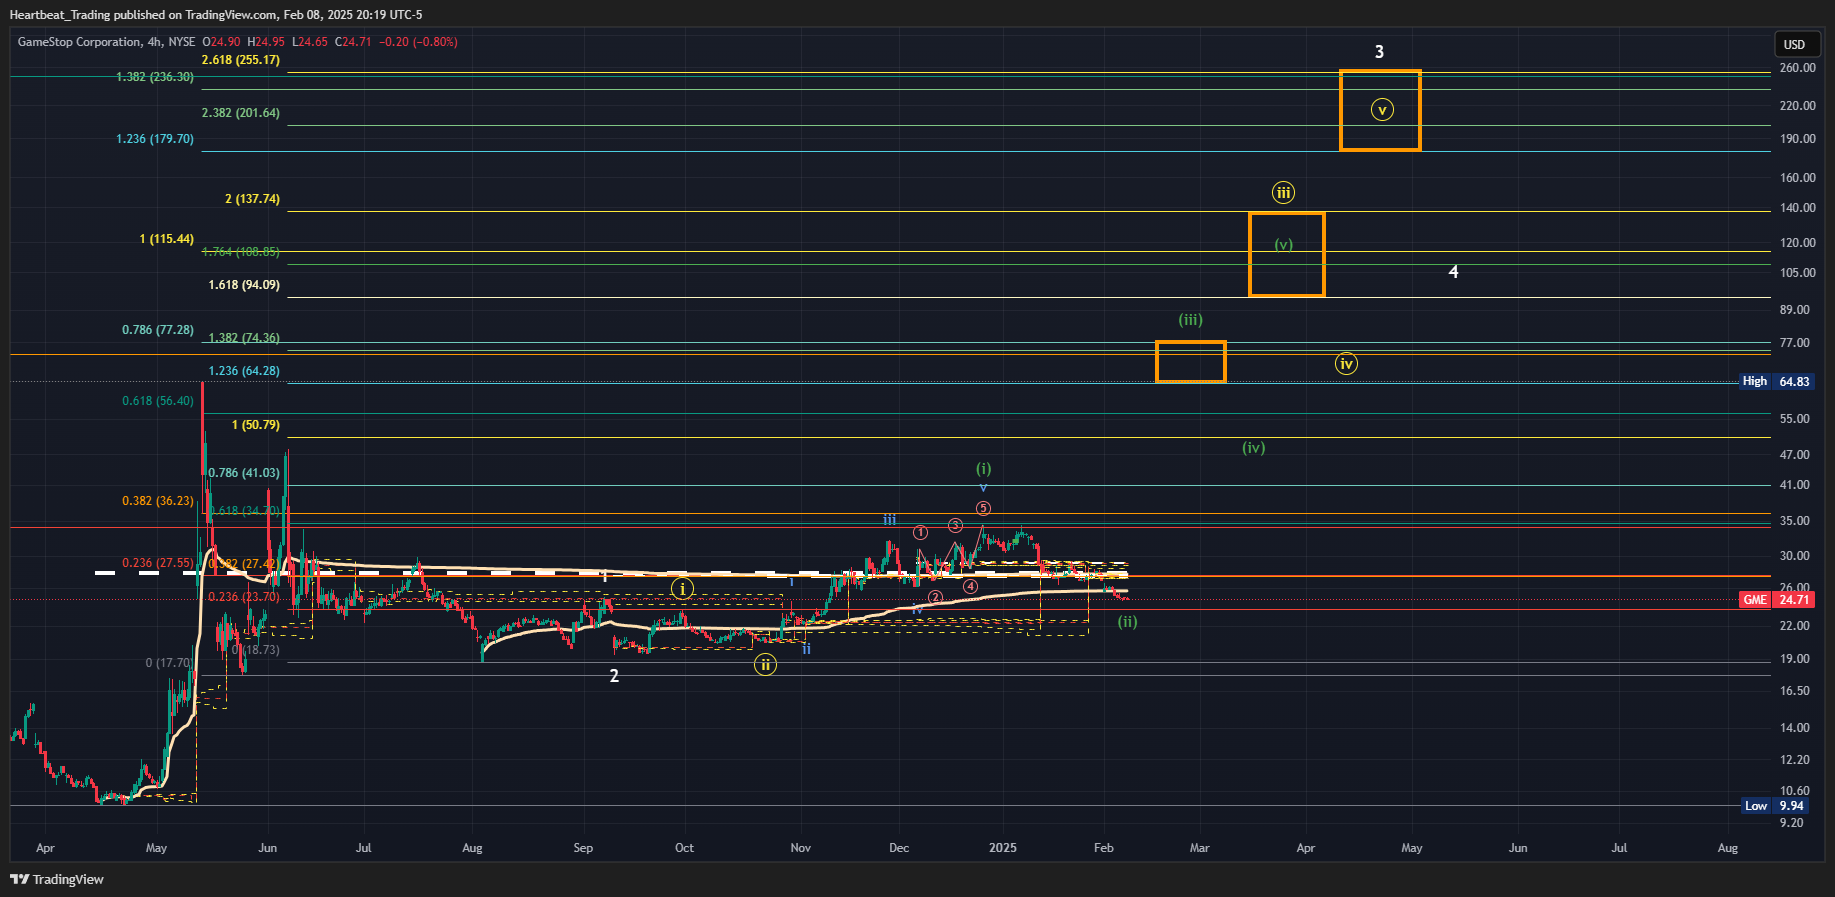Select the 0.236 (27.55) Fibonacci label
Image resolution: width=1835 pixels, height=897 pixels.
point(158,563)
